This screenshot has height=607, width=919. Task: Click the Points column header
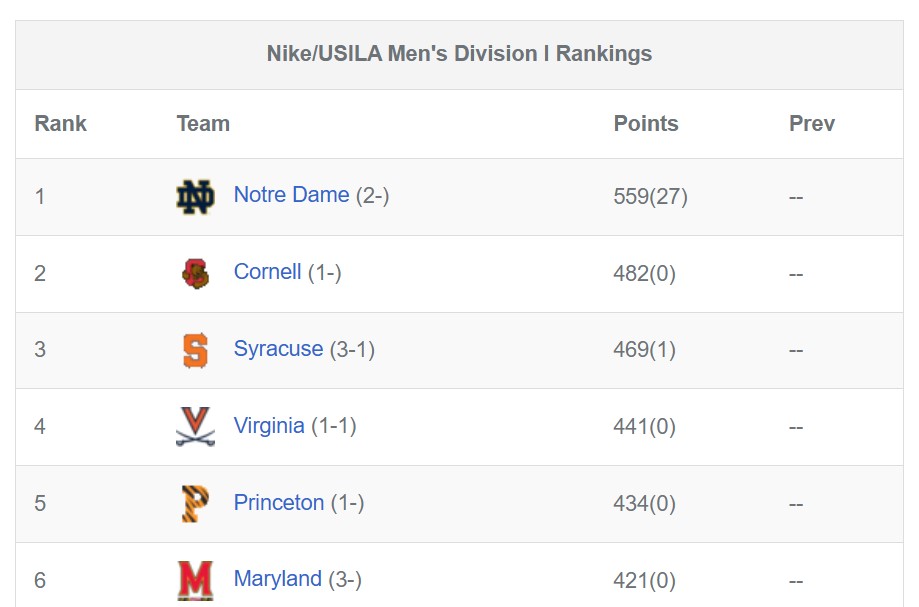646,124
